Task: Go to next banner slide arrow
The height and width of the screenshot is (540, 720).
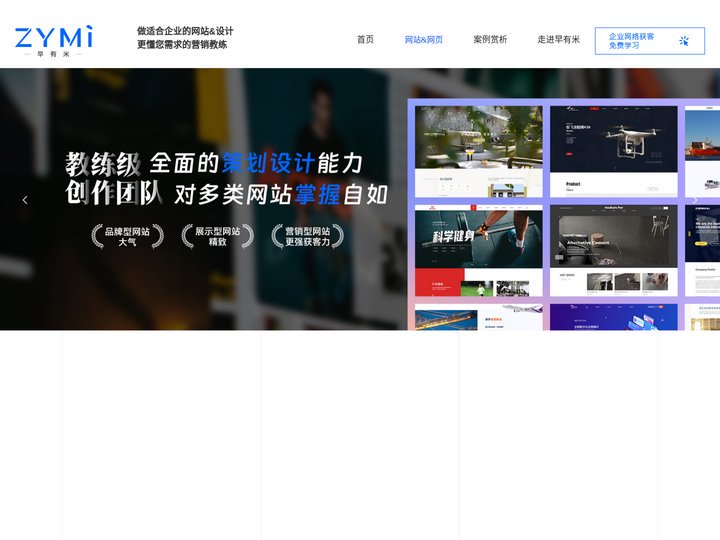Action: pyautogui.click(x=695, y=200)
